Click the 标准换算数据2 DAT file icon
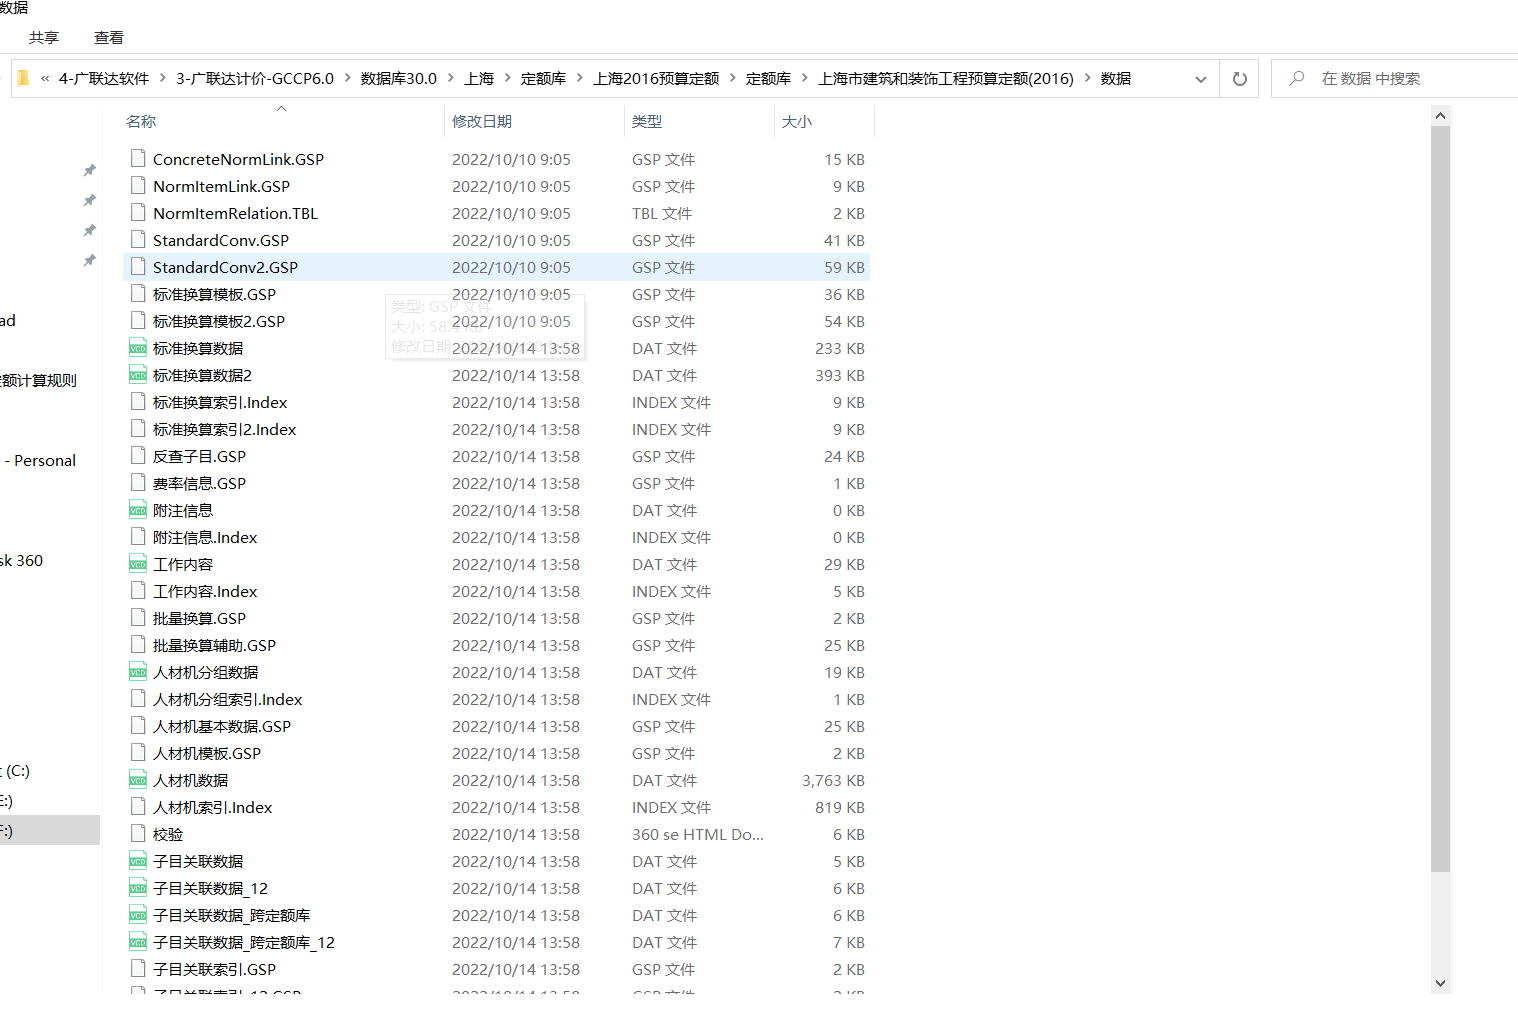The width and height of the screenshot is (1518, 1021). (138, 374)
